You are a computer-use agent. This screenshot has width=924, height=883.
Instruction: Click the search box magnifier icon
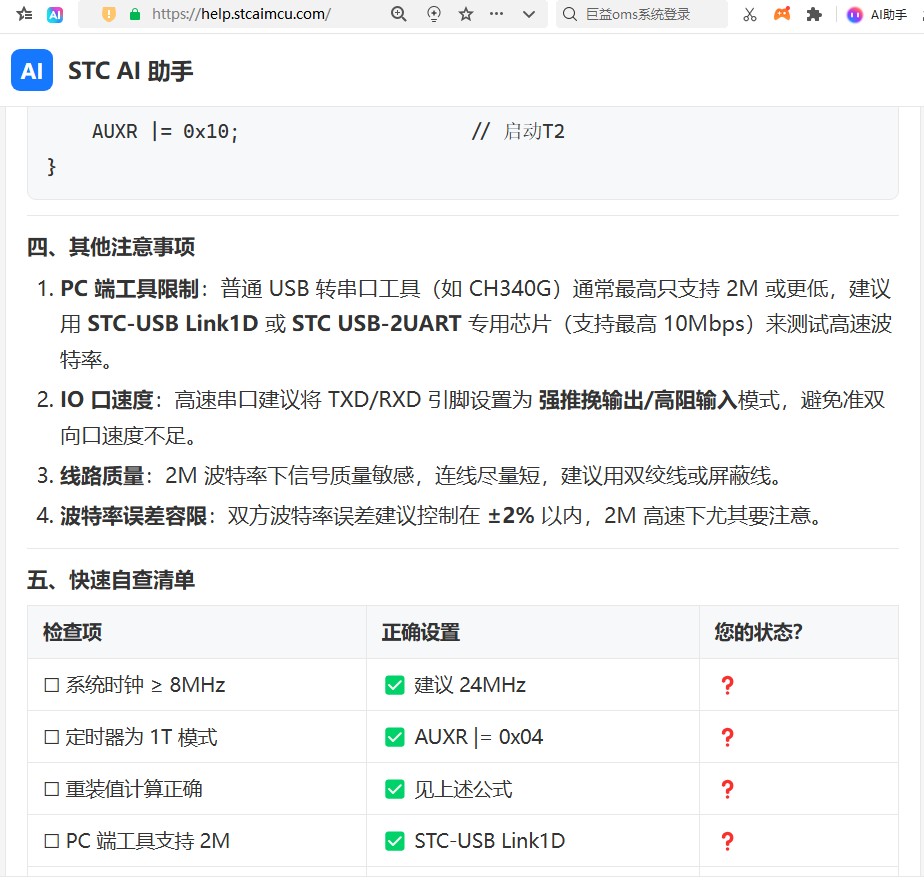[569, 14]
